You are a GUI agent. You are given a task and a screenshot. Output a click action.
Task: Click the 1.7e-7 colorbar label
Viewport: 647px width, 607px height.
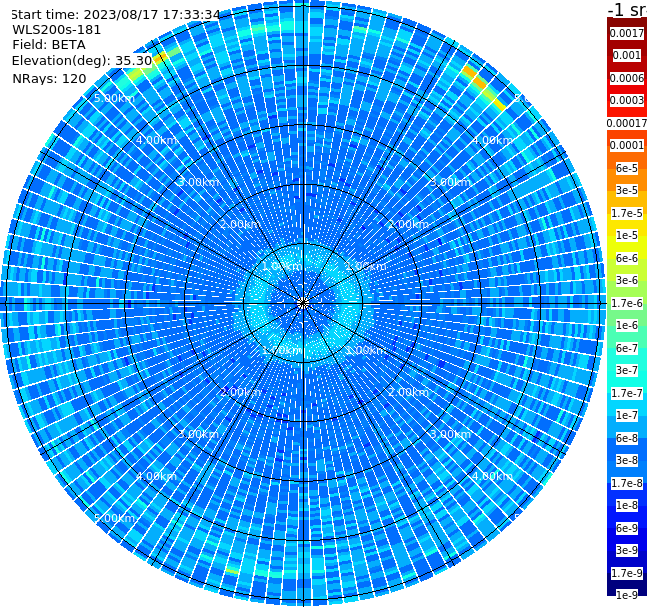pos(627,393)
